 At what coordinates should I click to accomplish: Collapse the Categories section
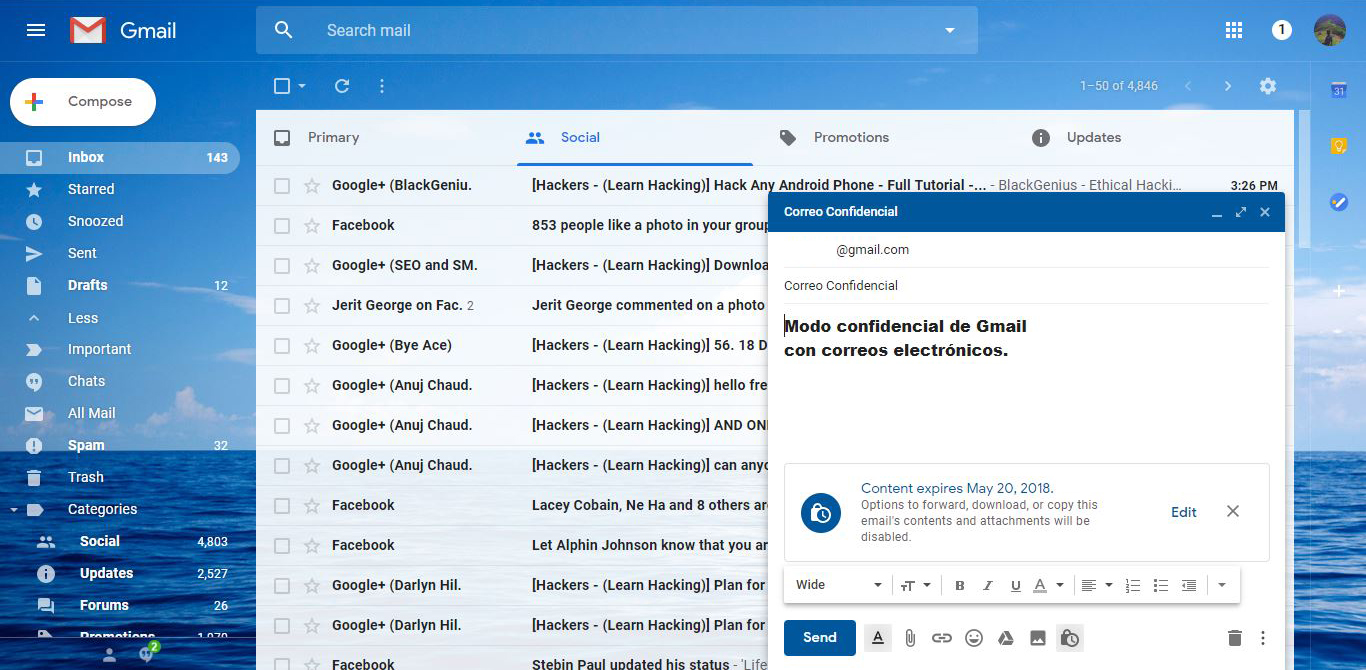[14, 509]
